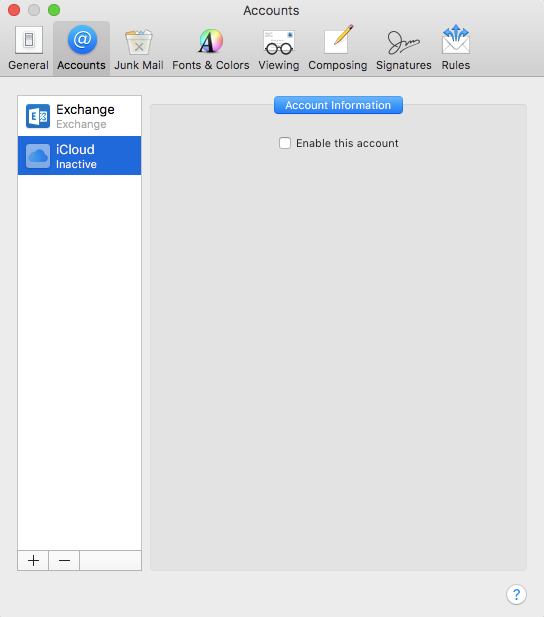Select the Accounts @ icon
This screenshot has width=544, height=617.
tap(82, 39)
